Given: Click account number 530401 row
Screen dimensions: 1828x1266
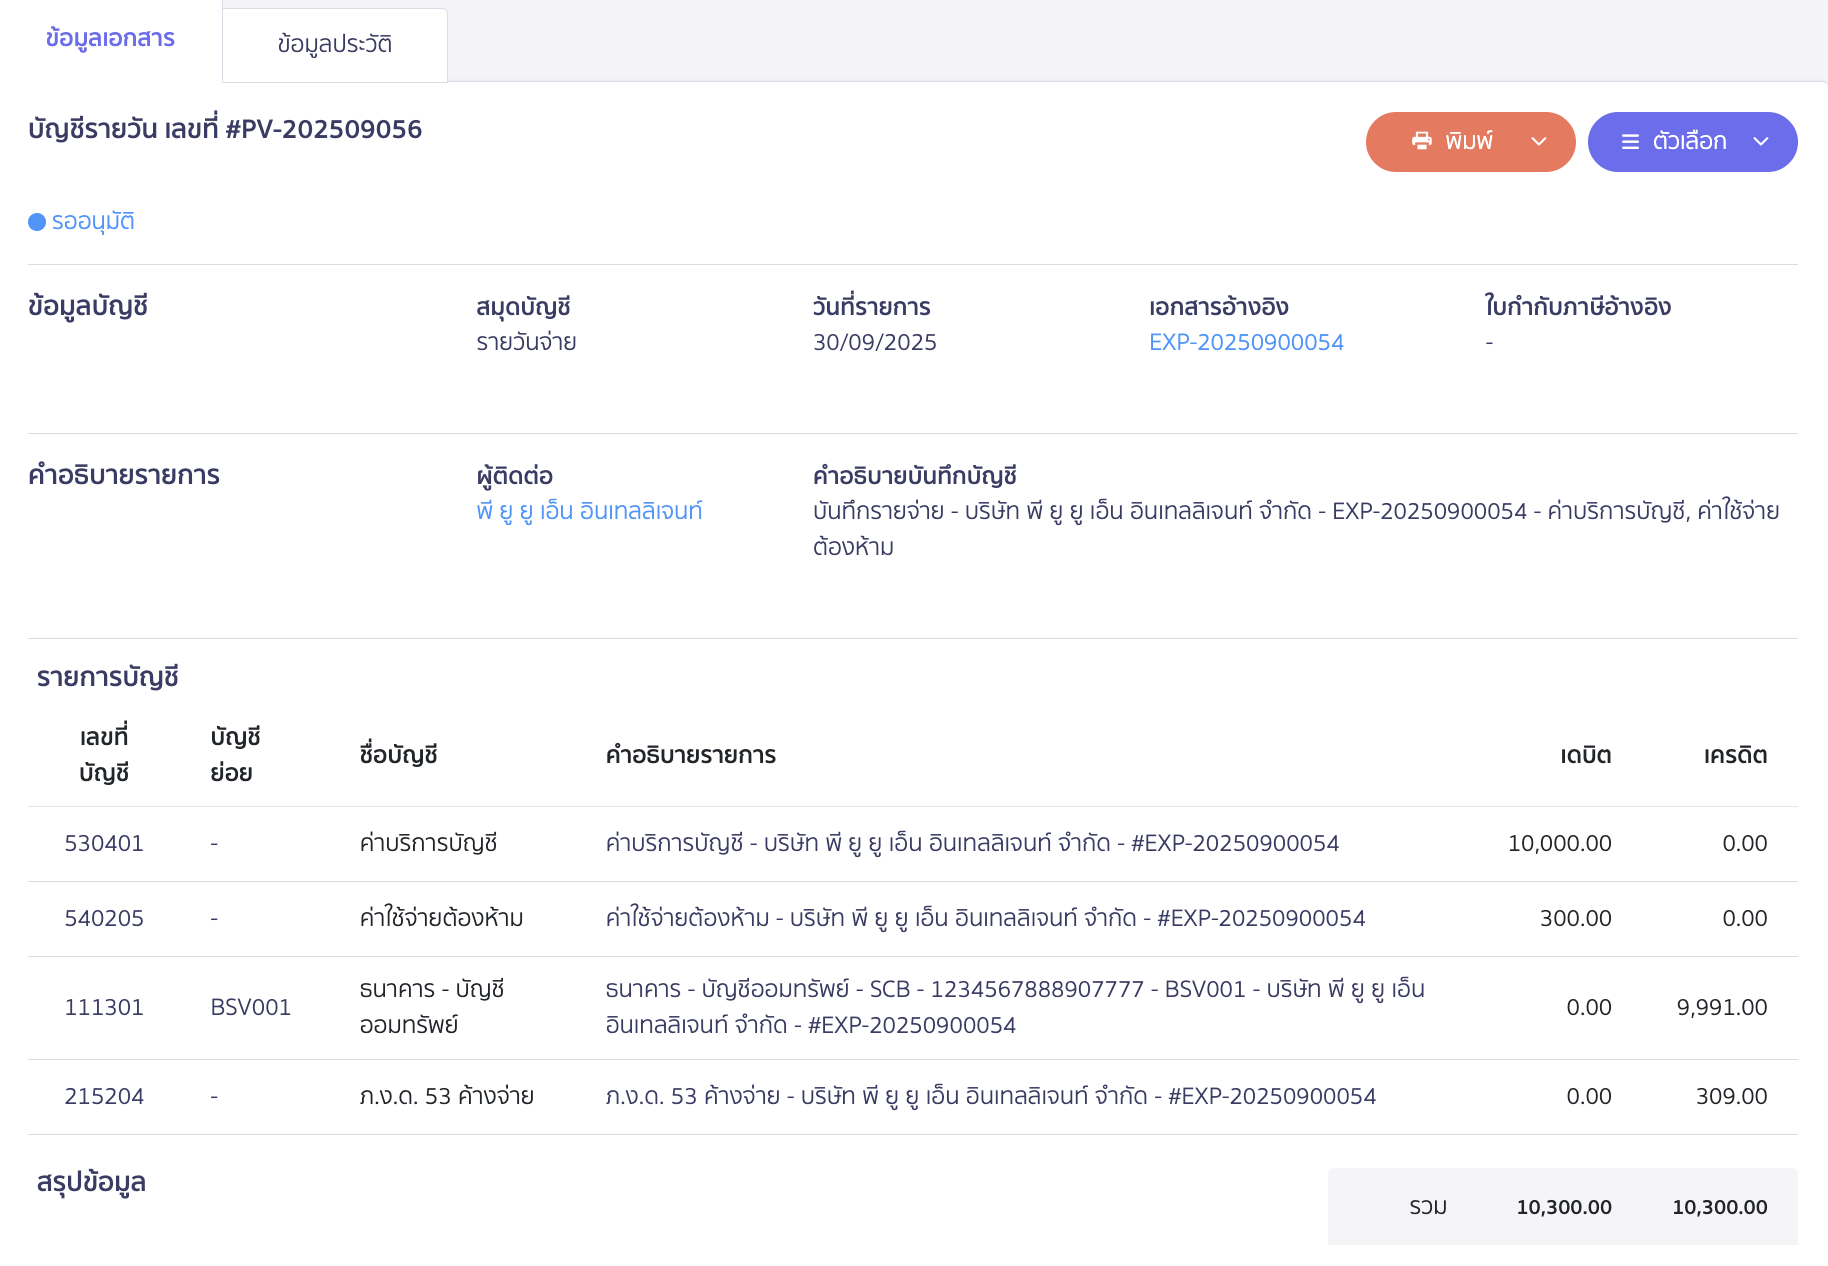Looking at the screenshot, I should [104, 843].
